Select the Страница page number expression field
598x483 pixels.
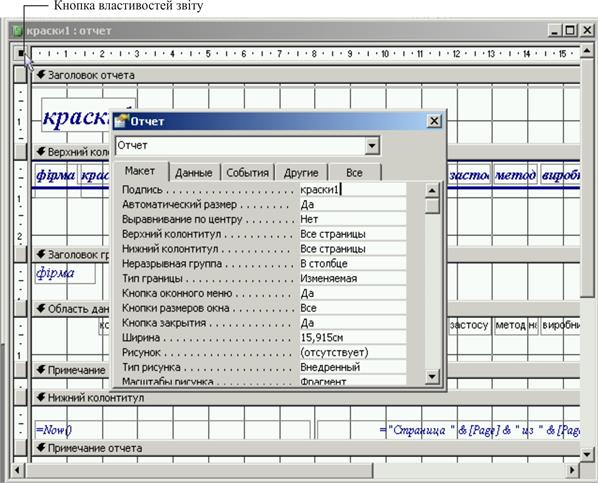(448, 430)
